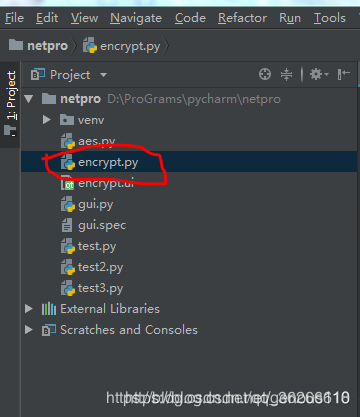Expand Scratches and Consoles node
360x417 pixels.
click(x=29, y=330)
